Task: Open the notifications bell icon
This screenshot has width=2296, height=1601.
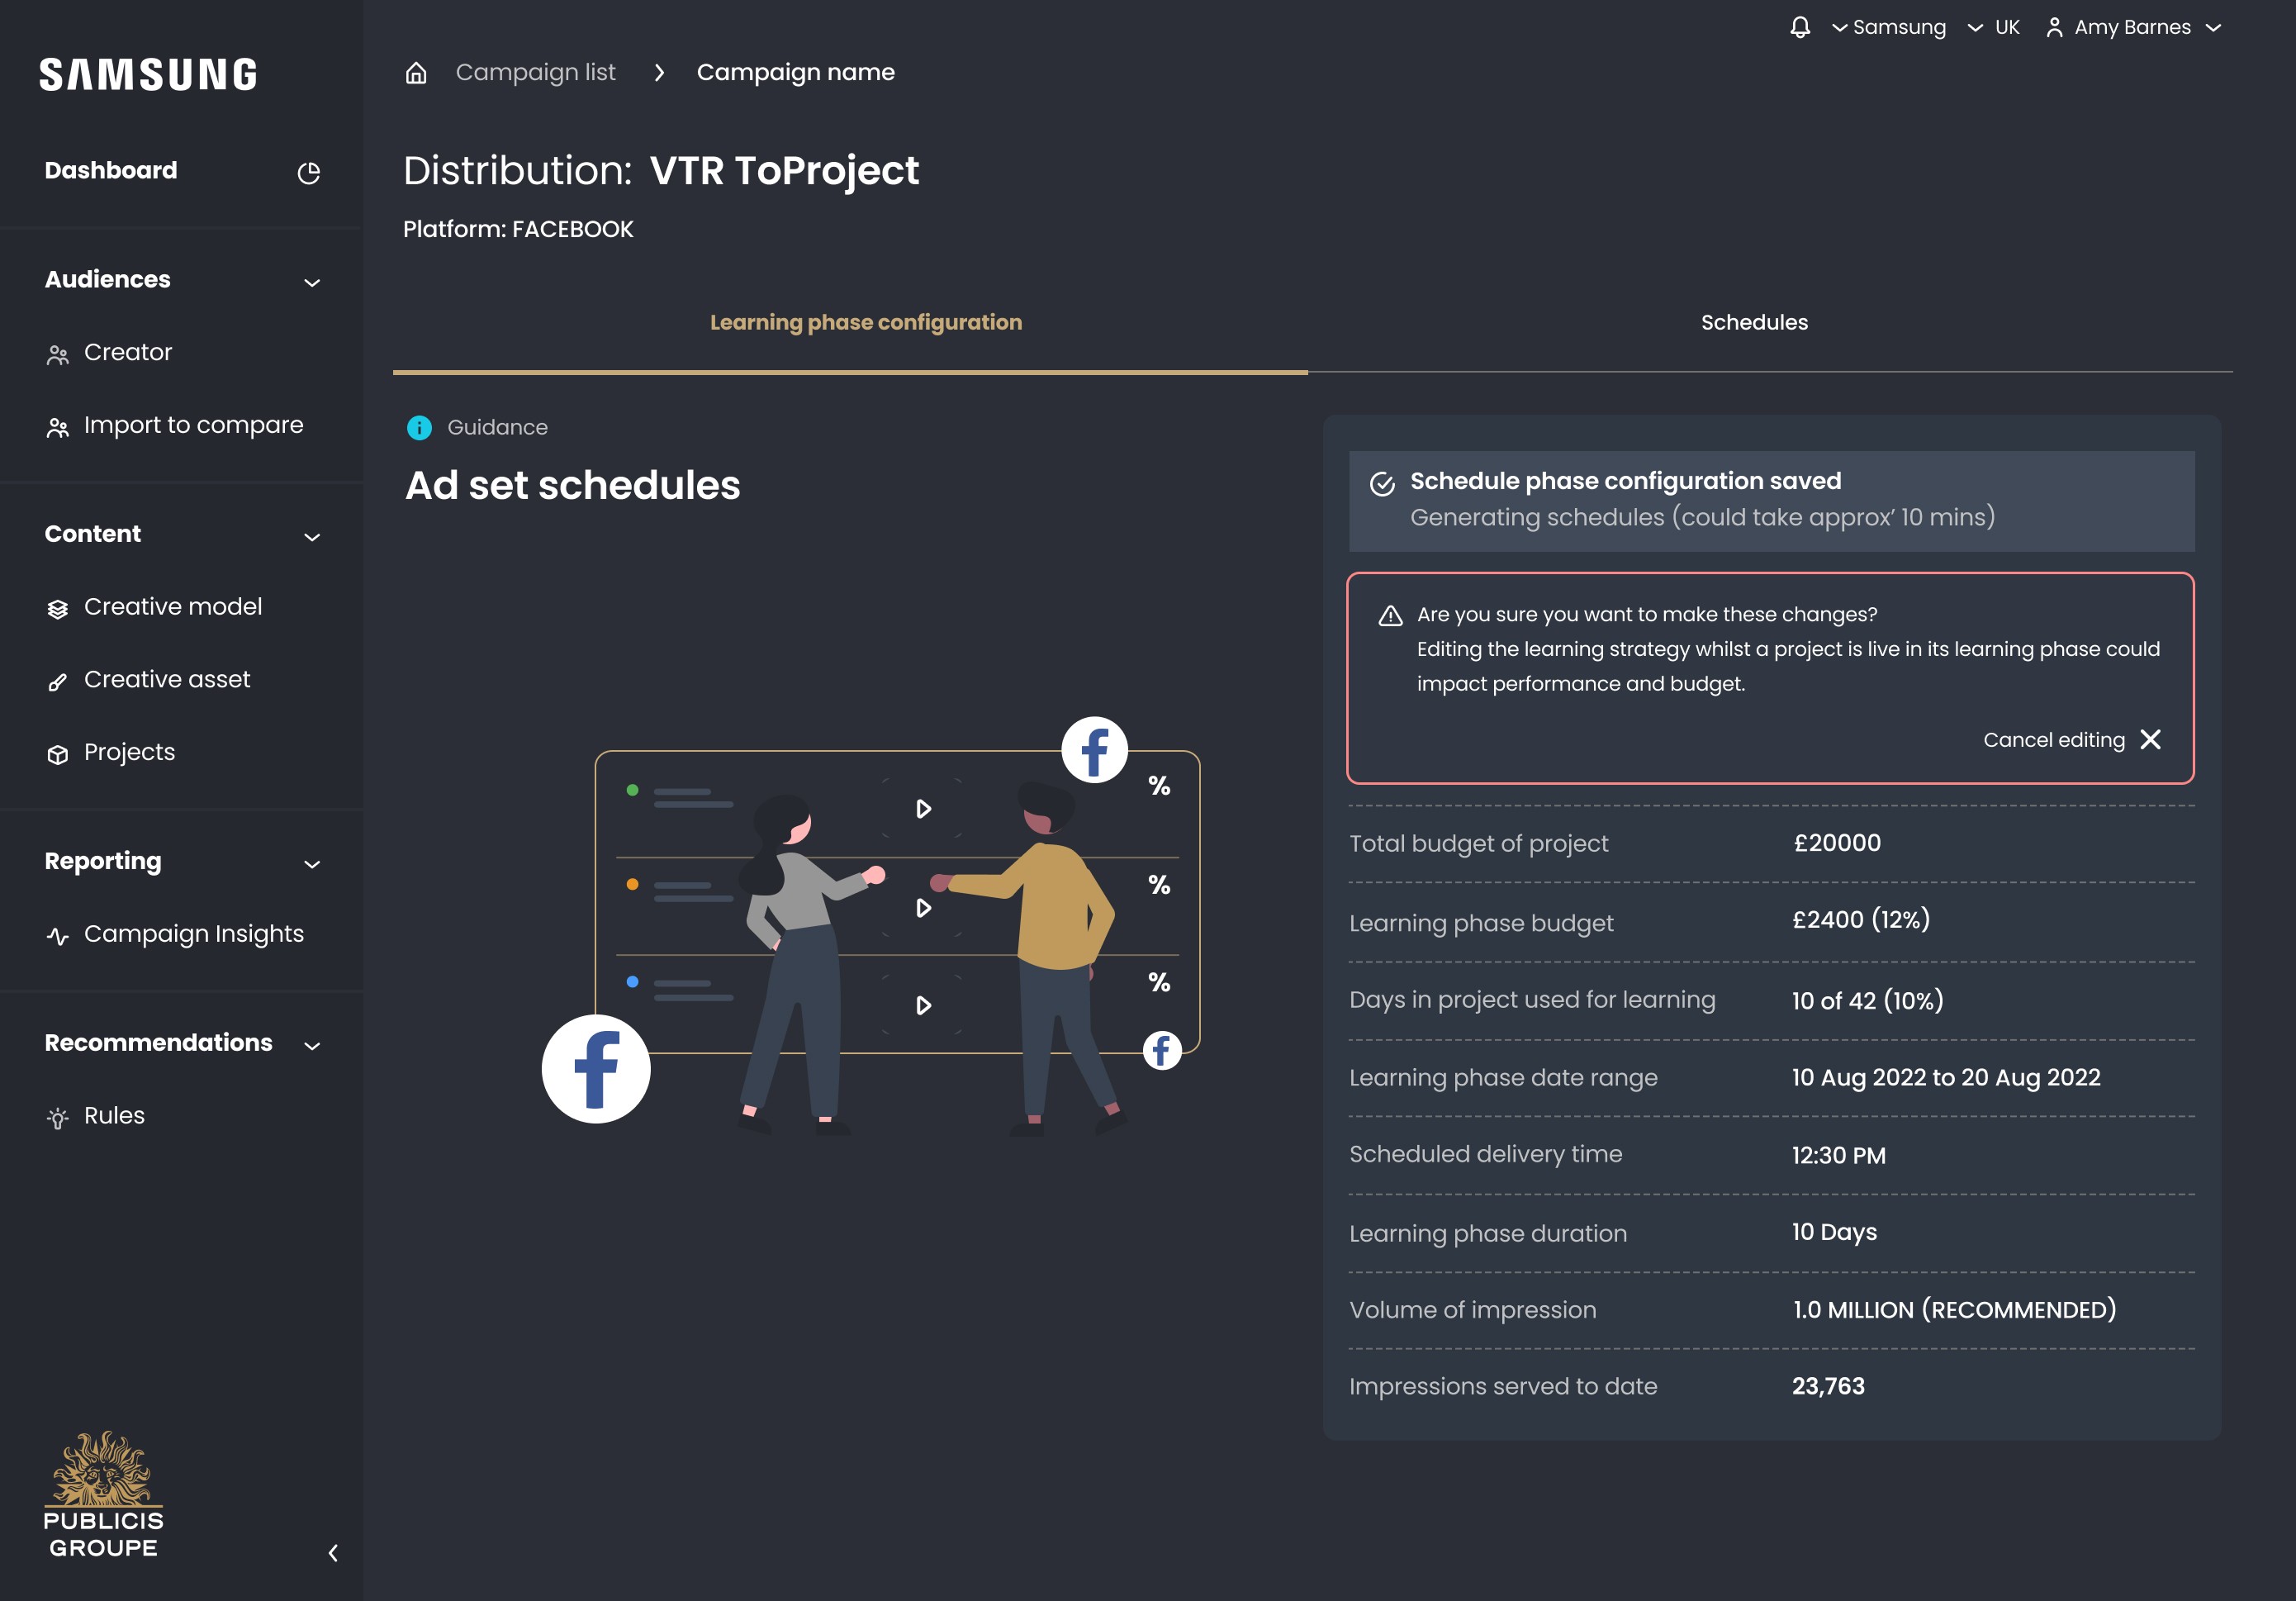Action: click(x=1799, y=27)
